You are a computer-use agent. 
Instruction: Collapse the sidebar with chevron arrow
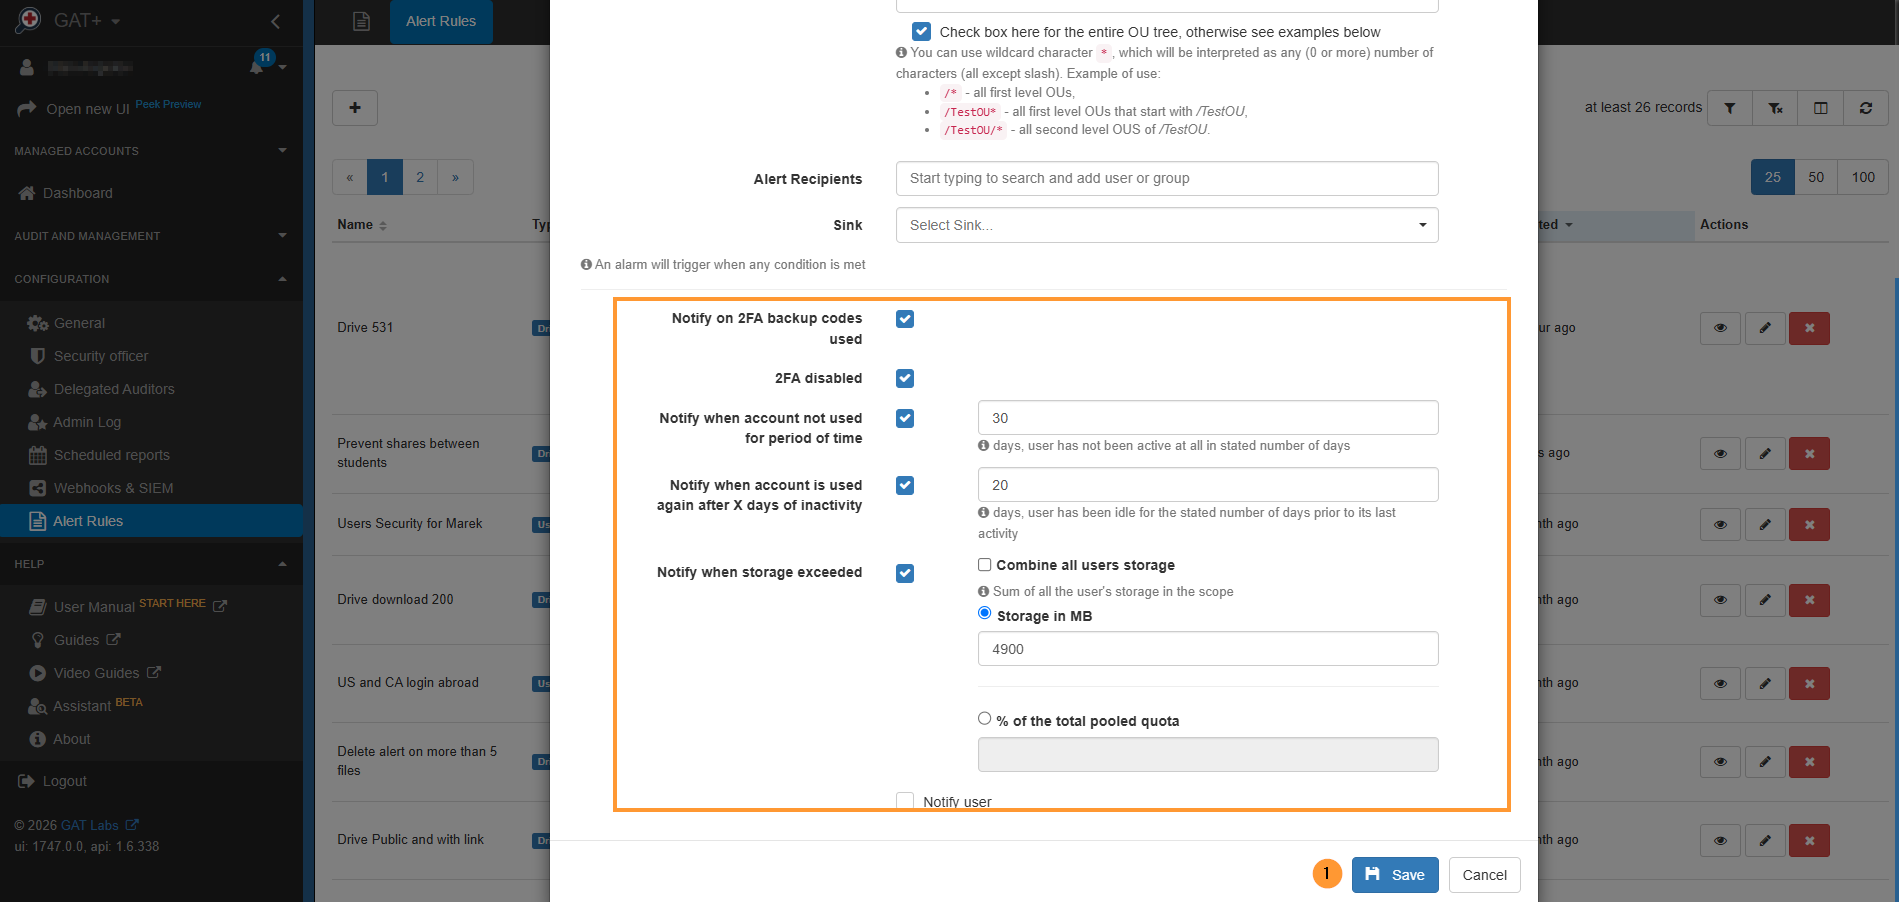tap(276, 21)
